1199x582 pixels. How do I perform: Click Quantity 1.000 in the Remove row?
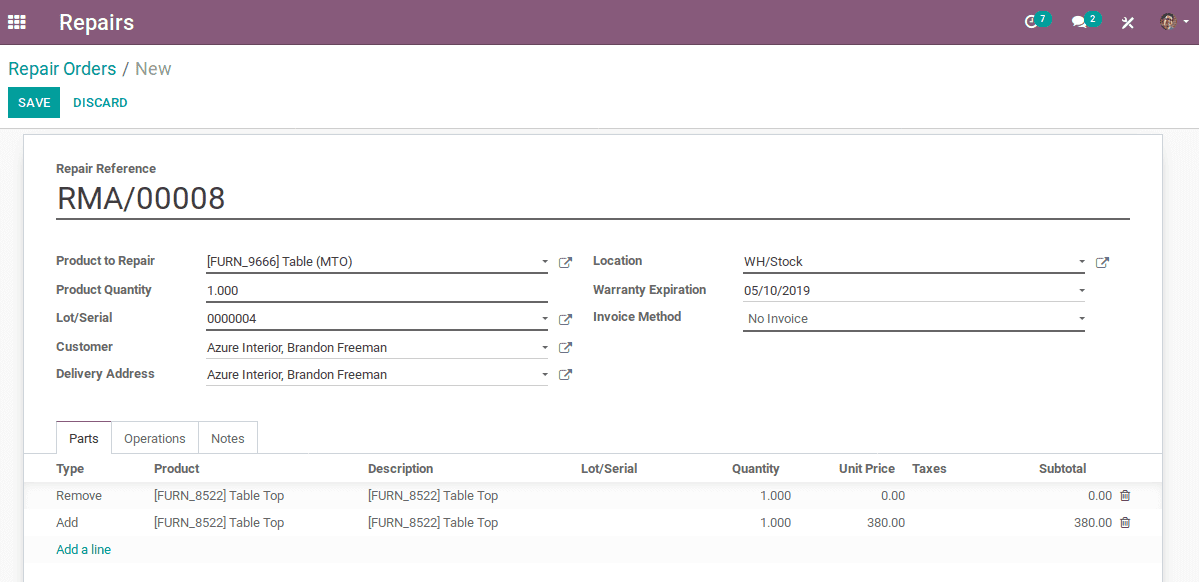point(775,496)
